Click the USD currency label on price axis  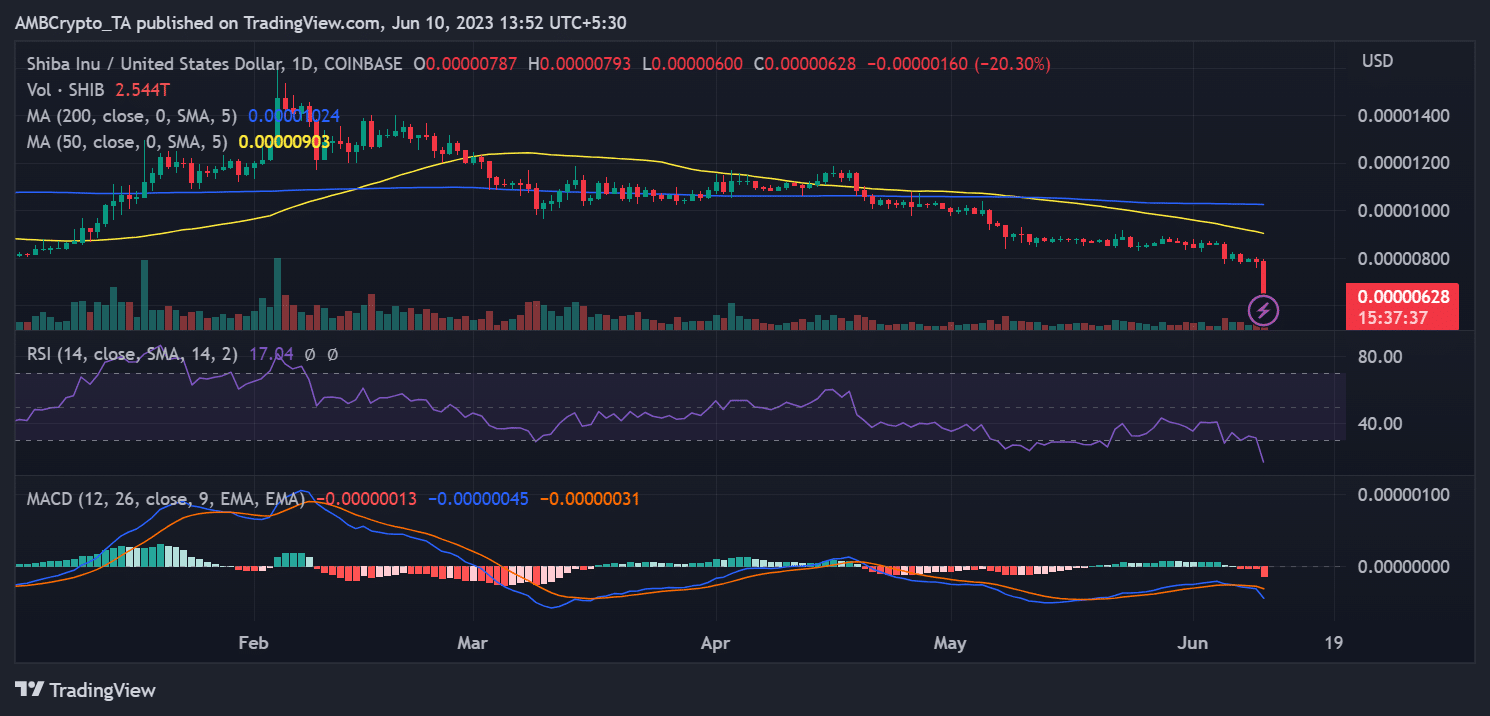(x=1377, y=62)
